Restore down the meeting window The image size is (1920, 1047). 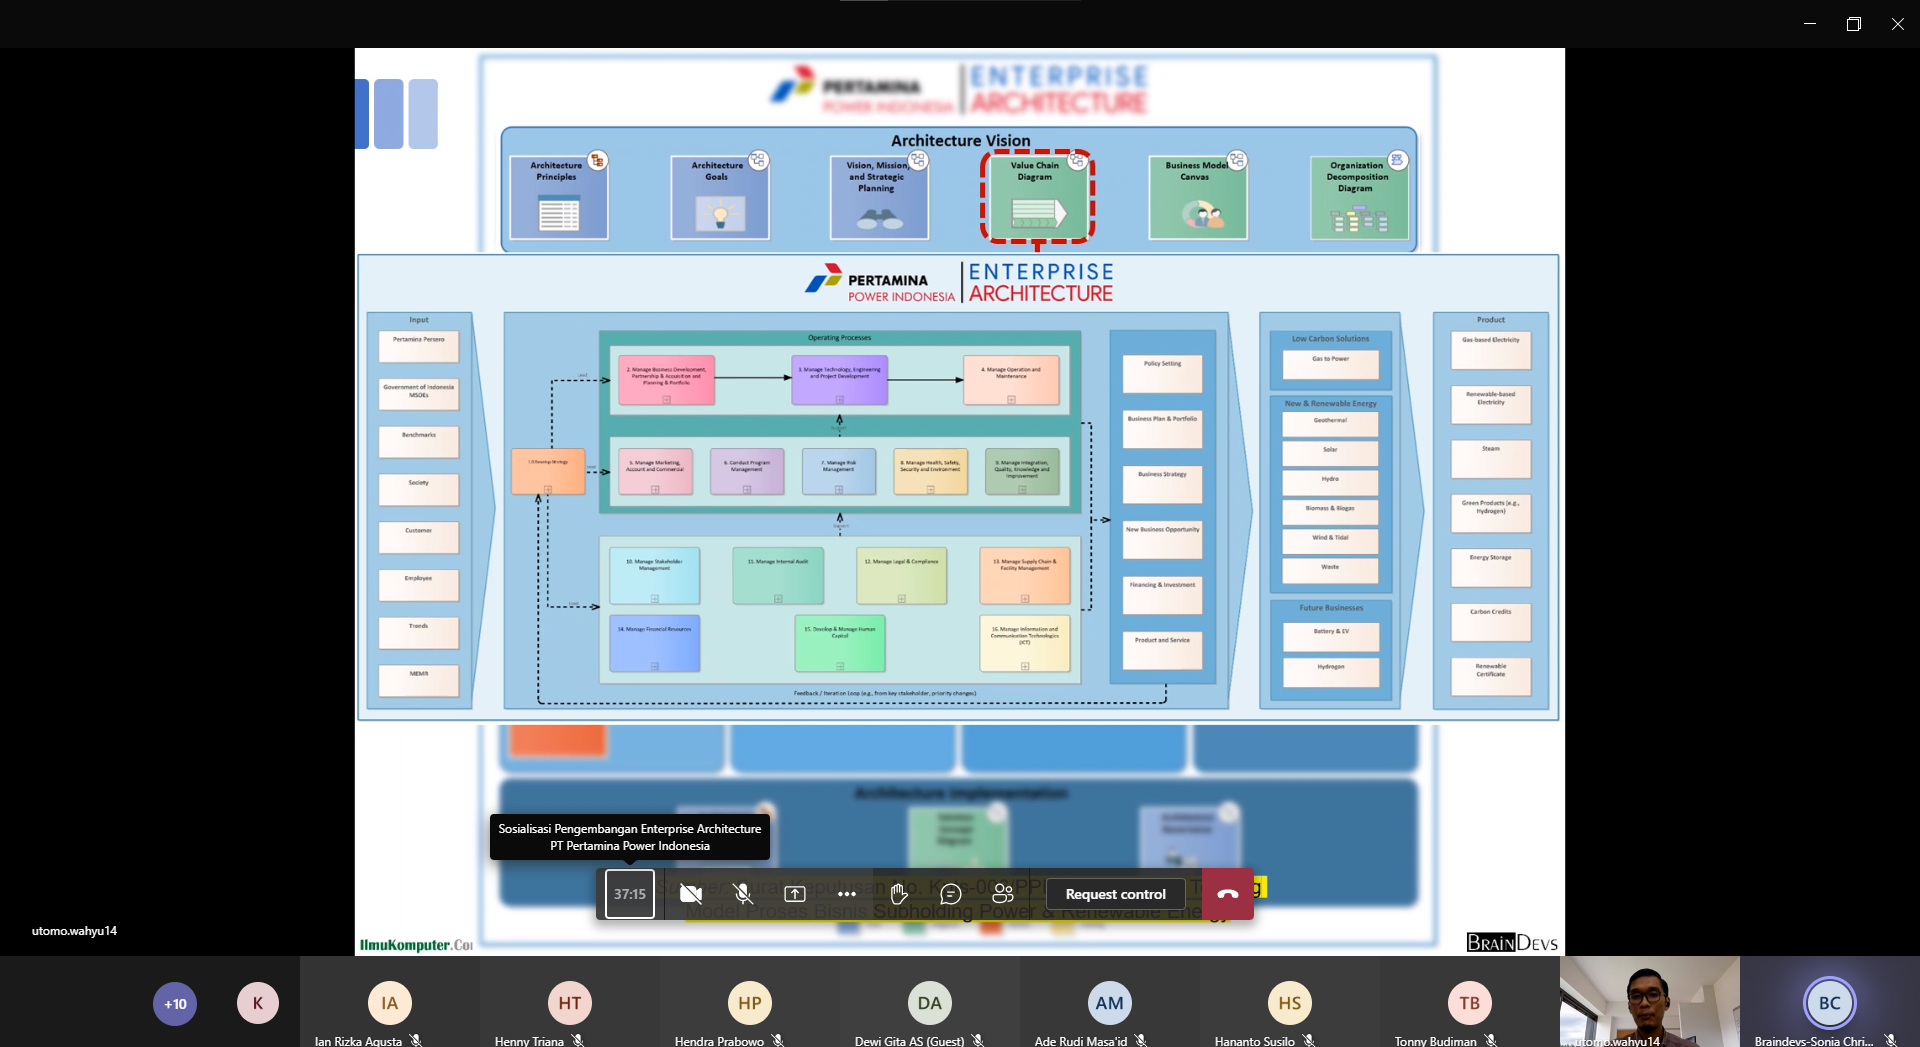pos(1853,24)
